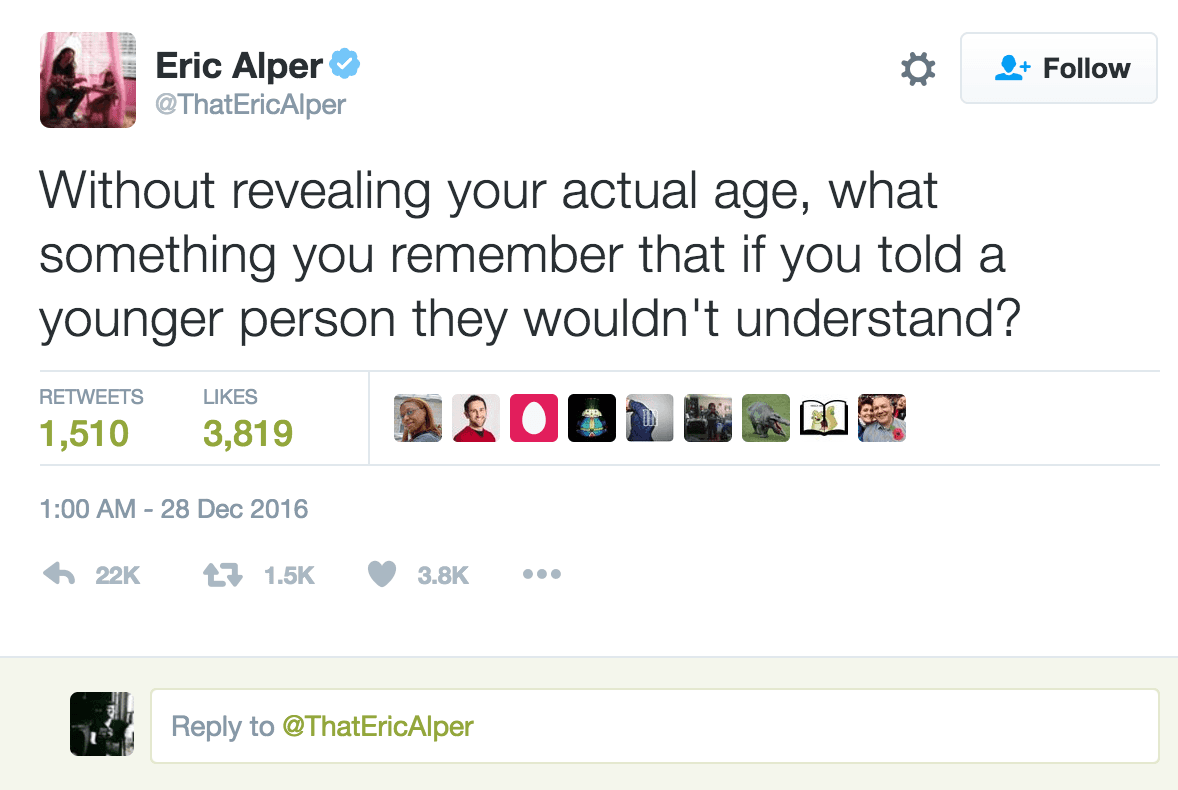
Task: Open the three-dot more options menu
Action: pos(542,574)
